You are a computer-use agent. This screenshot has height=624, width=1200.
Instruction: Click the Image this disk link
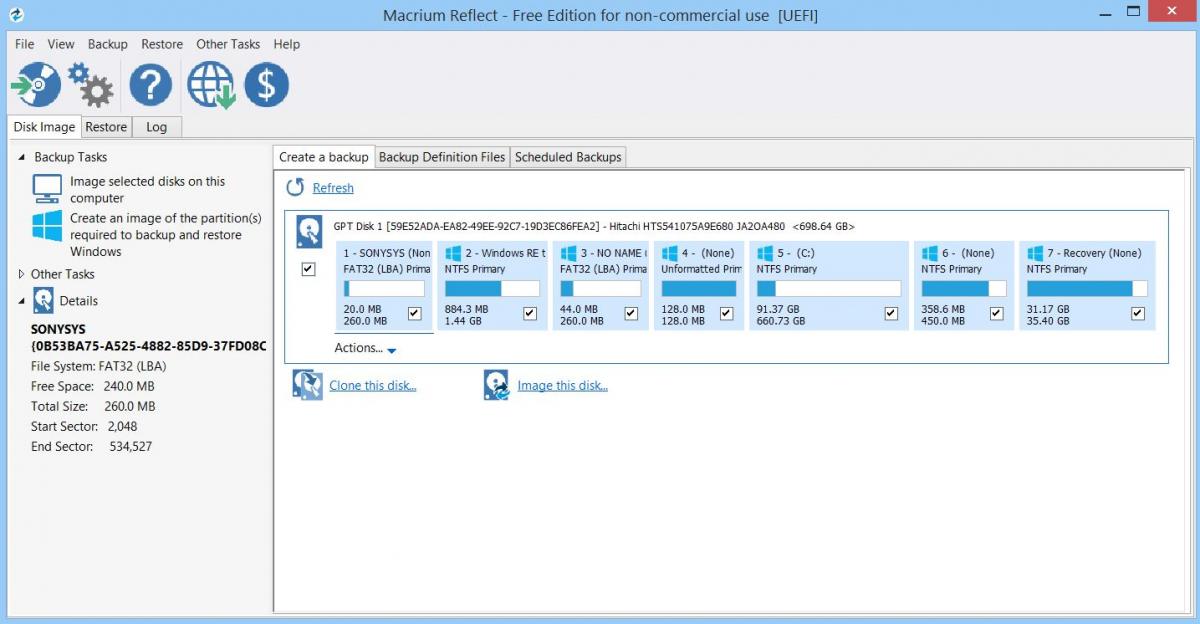click(x=562, y=386)
